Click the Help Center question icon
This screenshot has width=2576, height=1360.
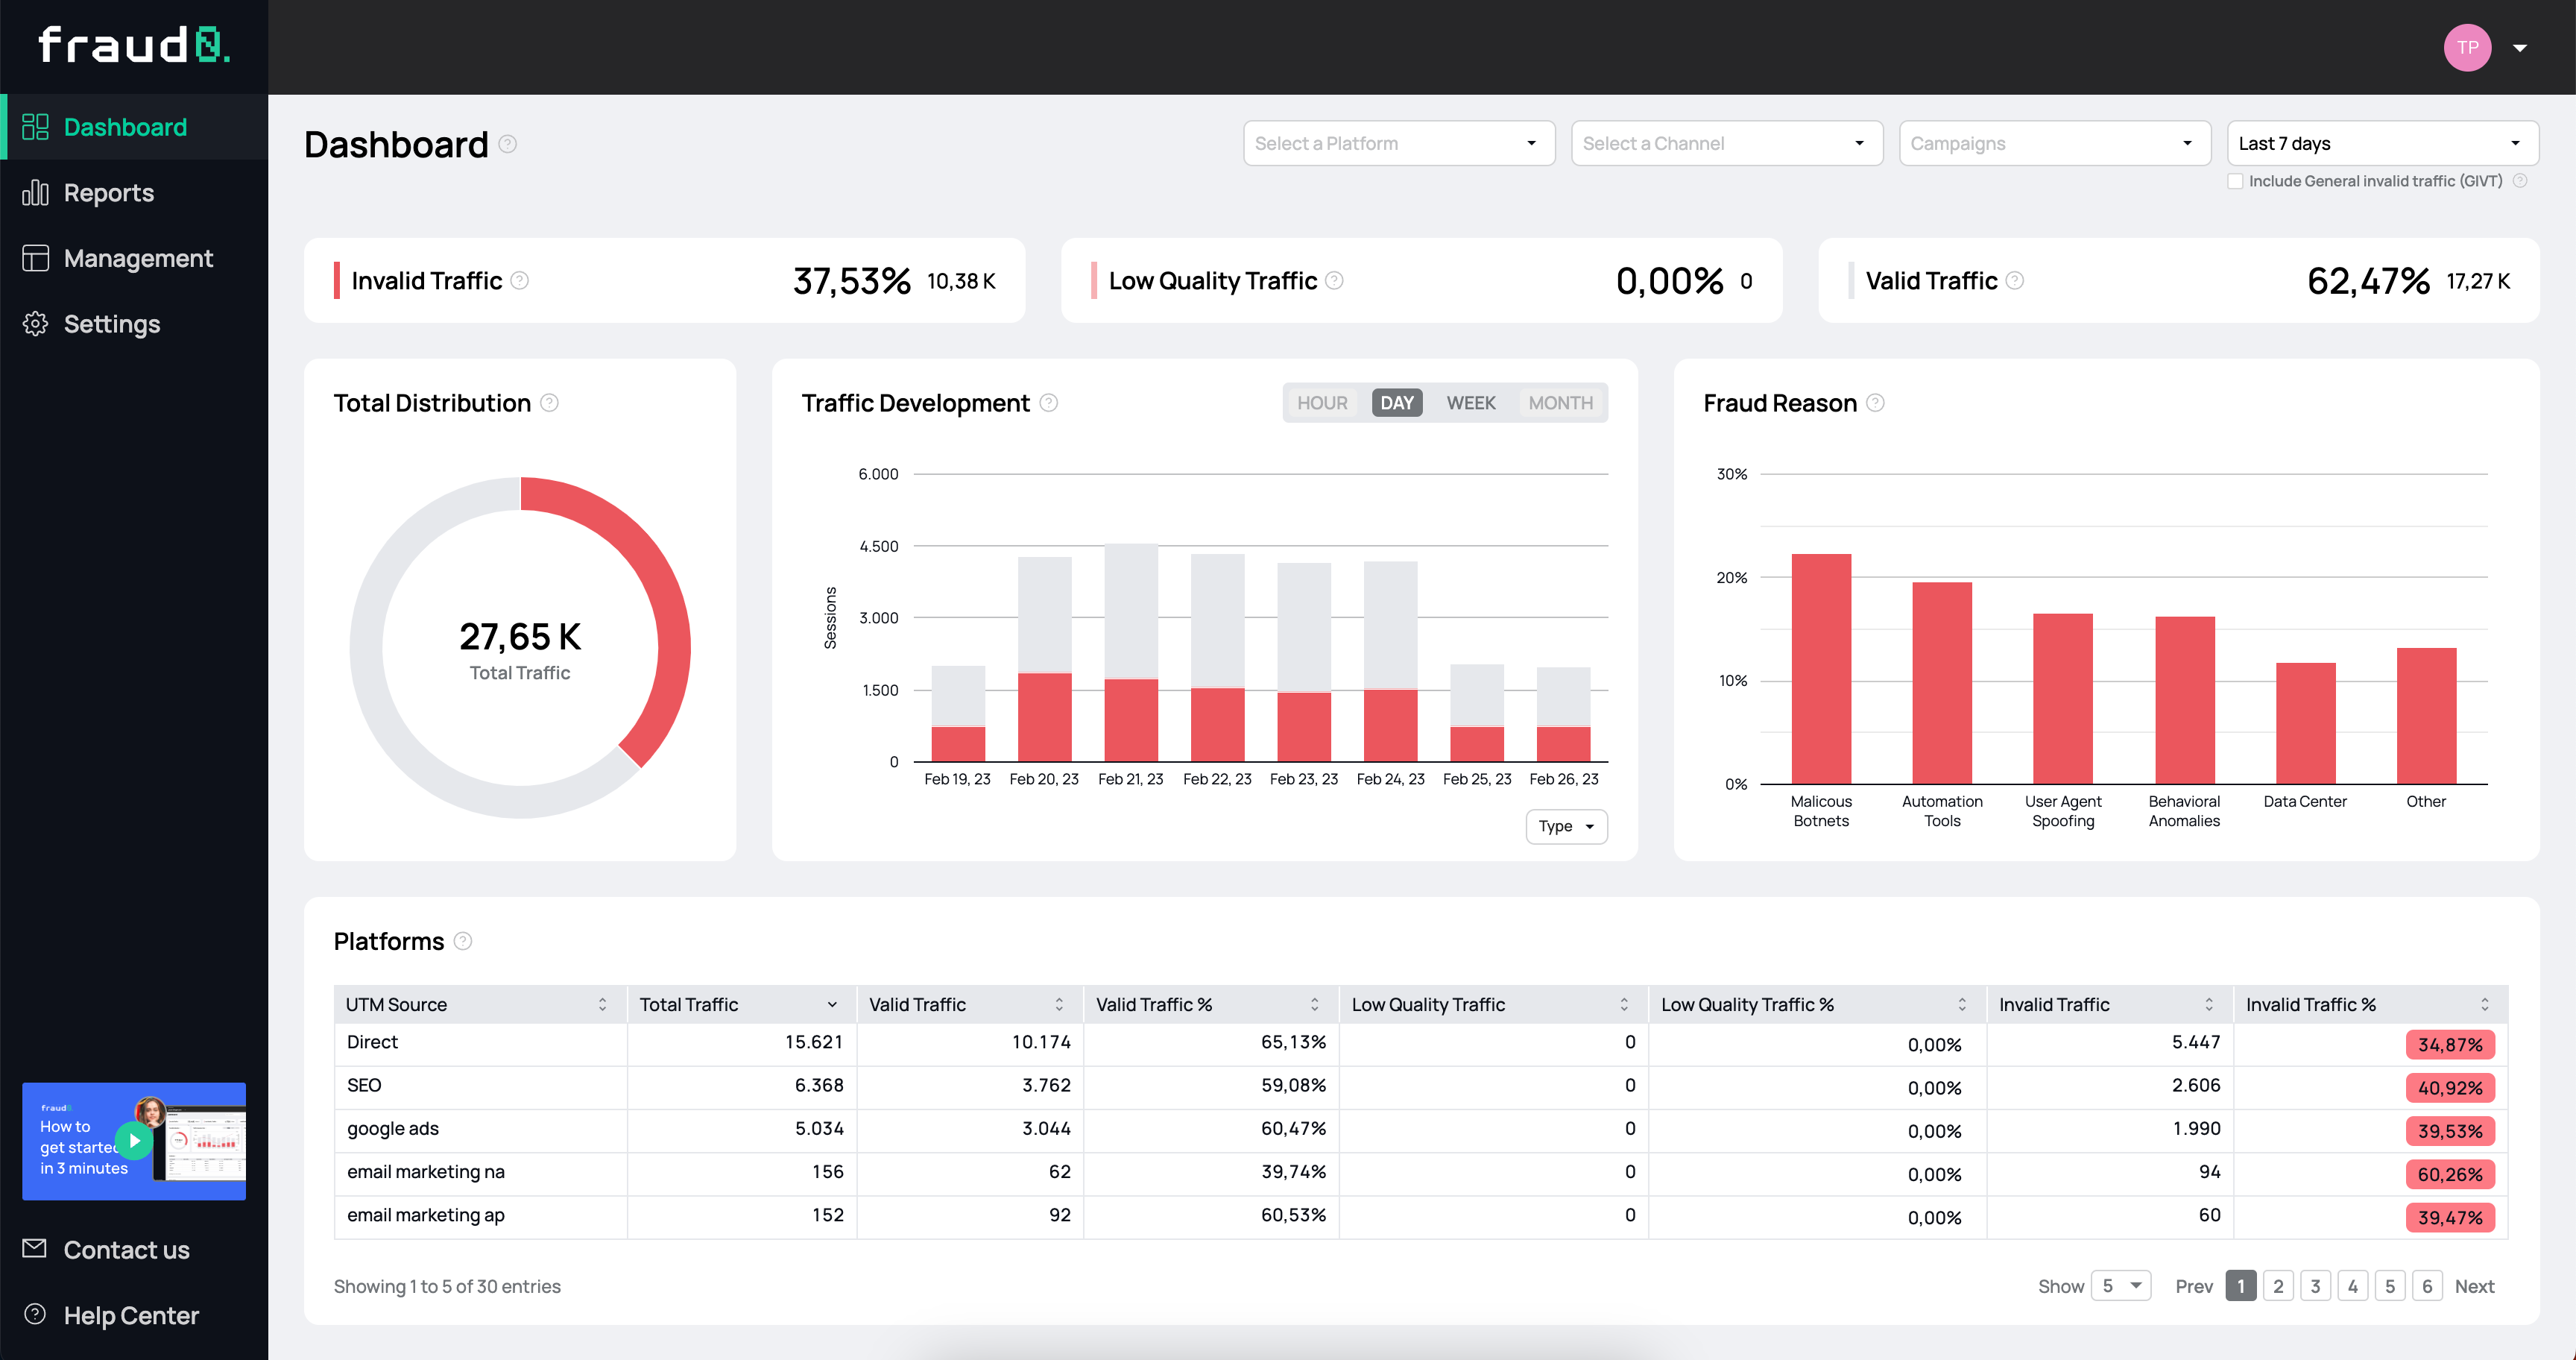click(x=35, y=1314)
